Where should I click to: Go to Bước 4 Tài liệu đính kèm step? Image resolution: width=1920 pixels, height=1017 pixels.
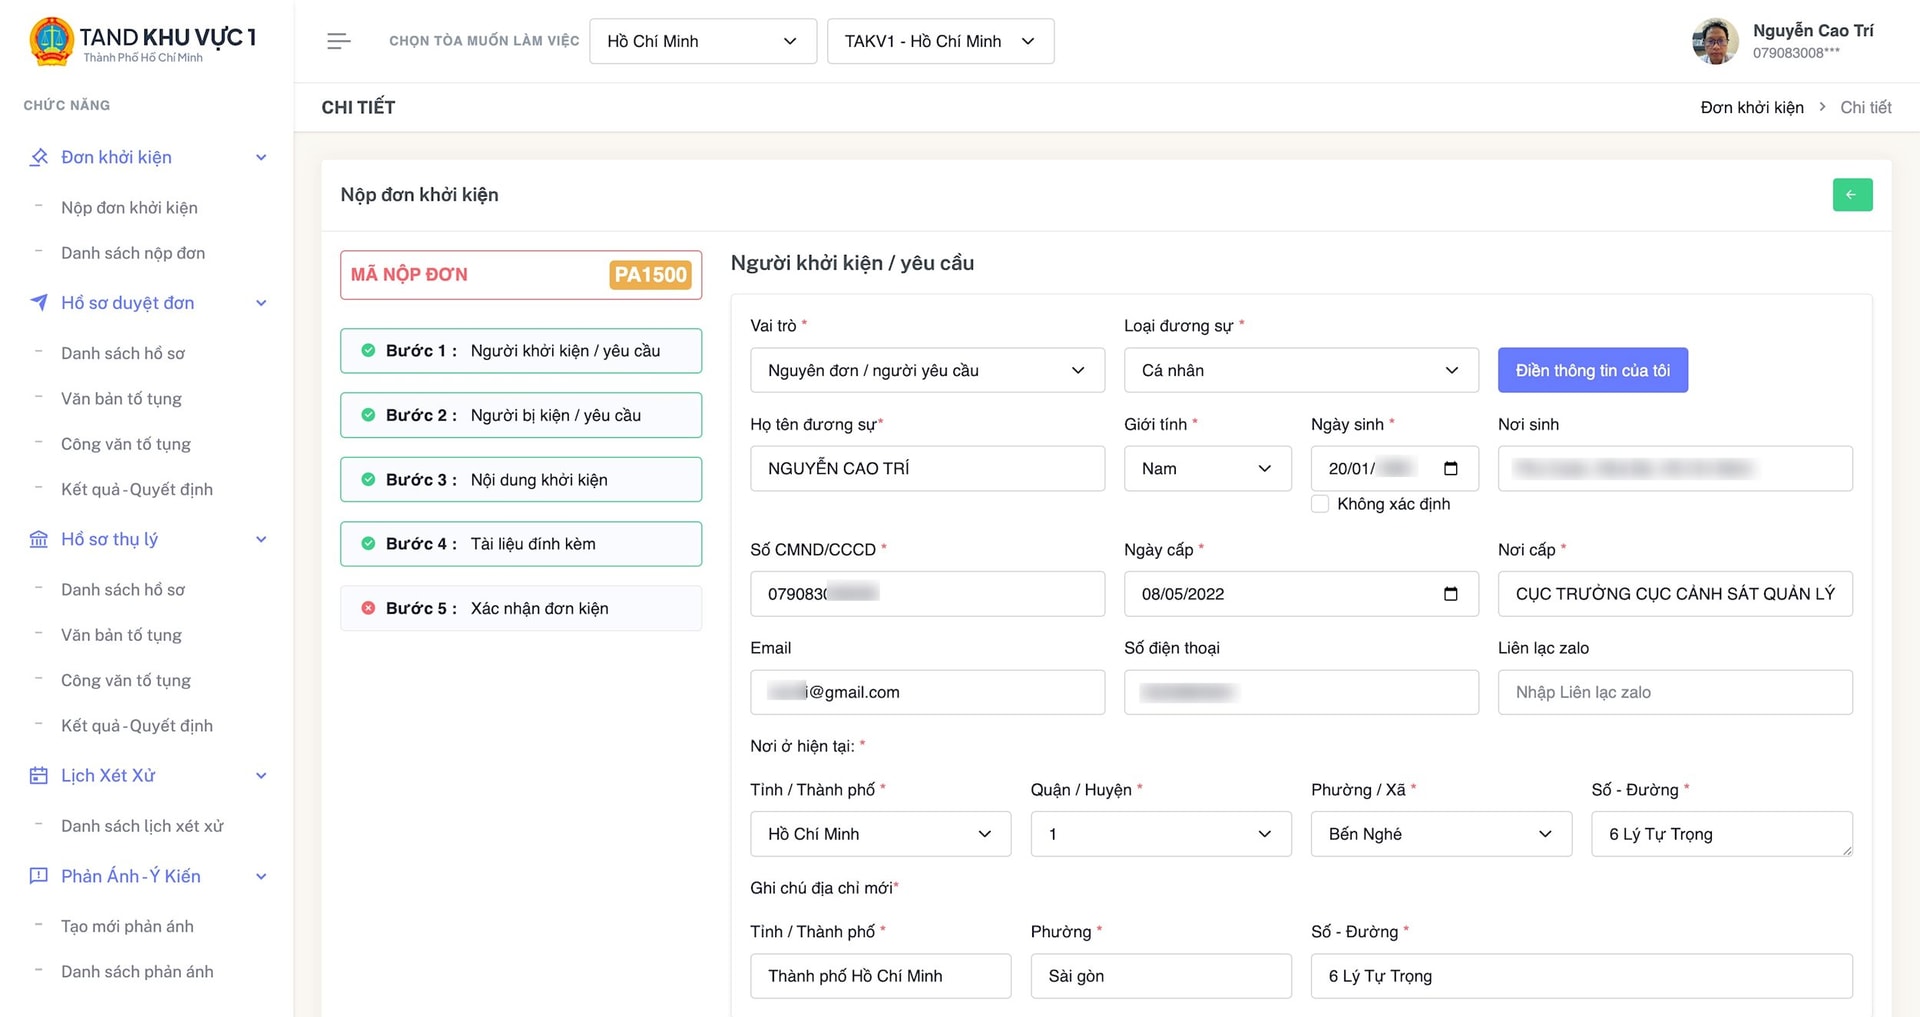[521, 544]
